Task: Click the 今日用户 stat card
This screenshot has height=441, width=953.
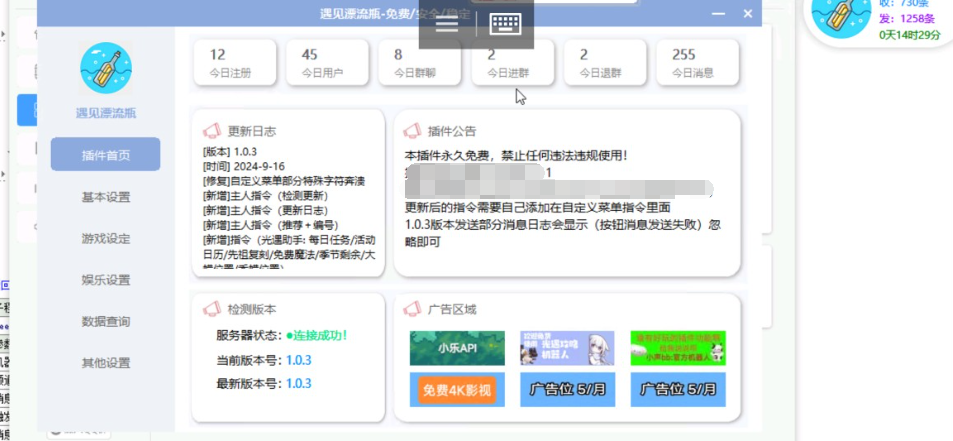Action: point(328,63)
